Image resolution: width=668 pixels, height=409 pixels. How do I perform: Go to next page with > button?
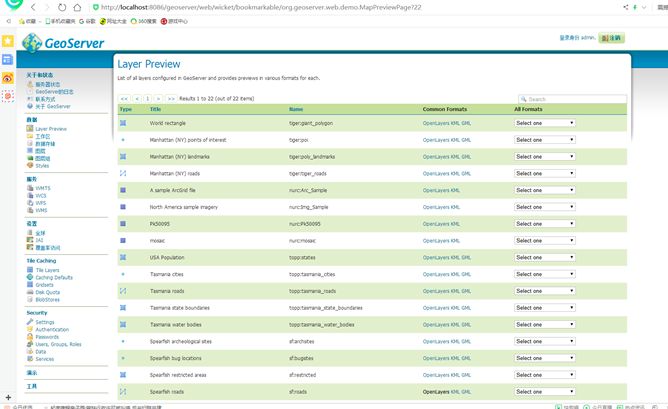click(x=158, y=98)
